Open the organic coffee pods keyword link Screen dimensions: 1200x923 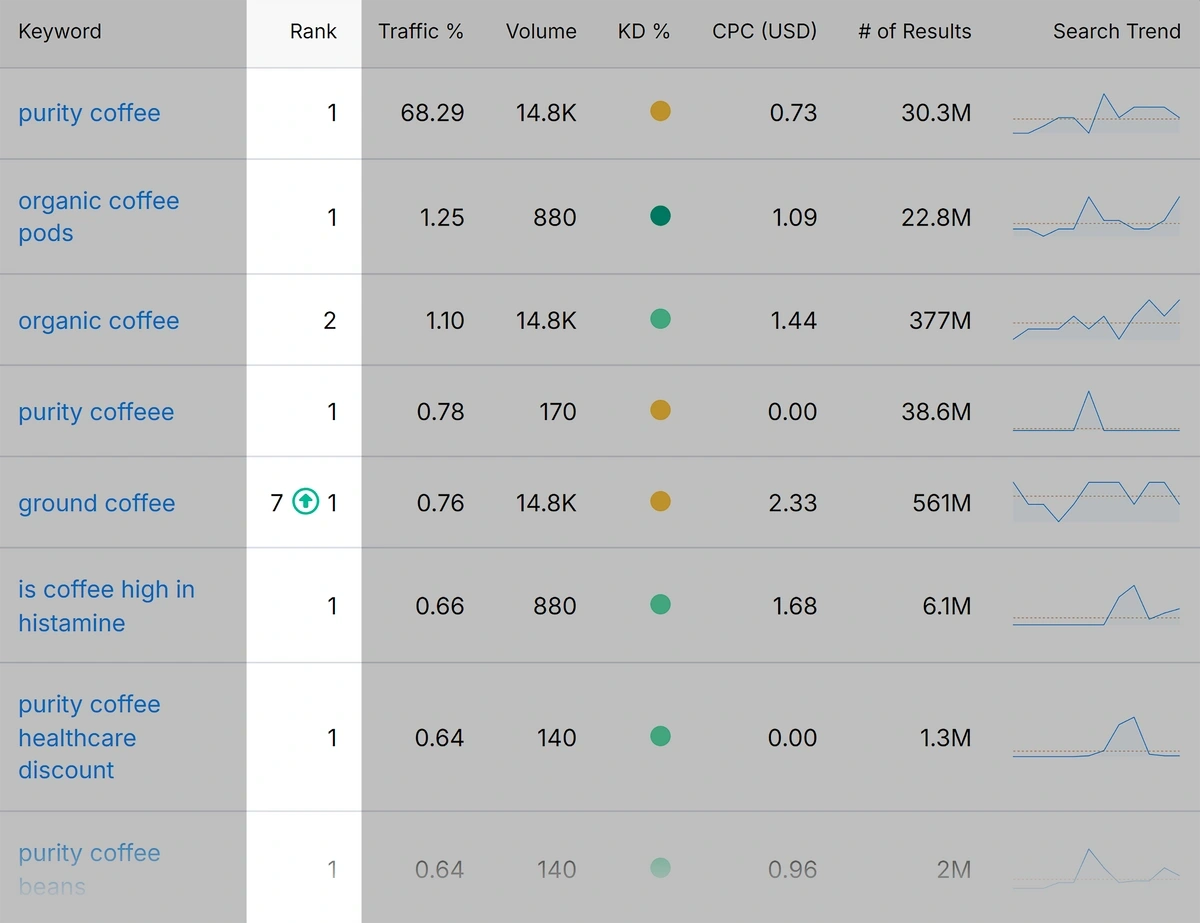click(98, 217)
